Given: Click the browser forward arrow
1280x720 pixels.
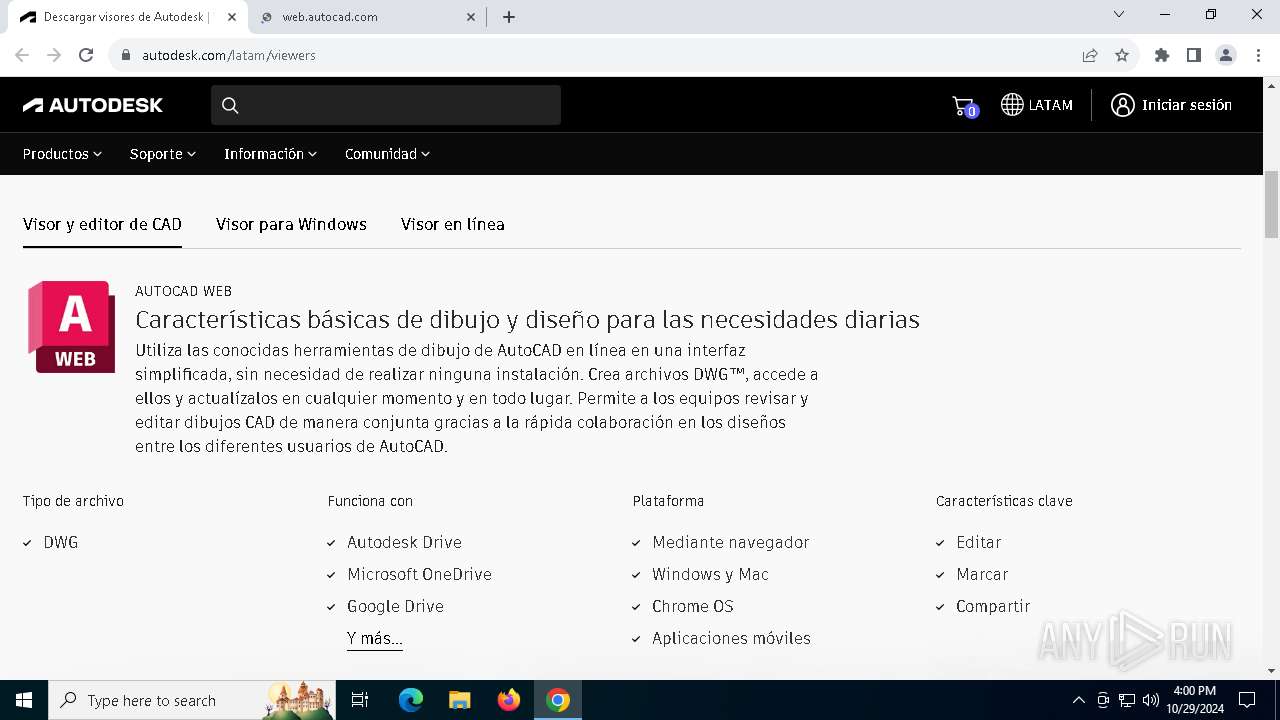Looking at the screenshot, I should [x=54, y=55].
